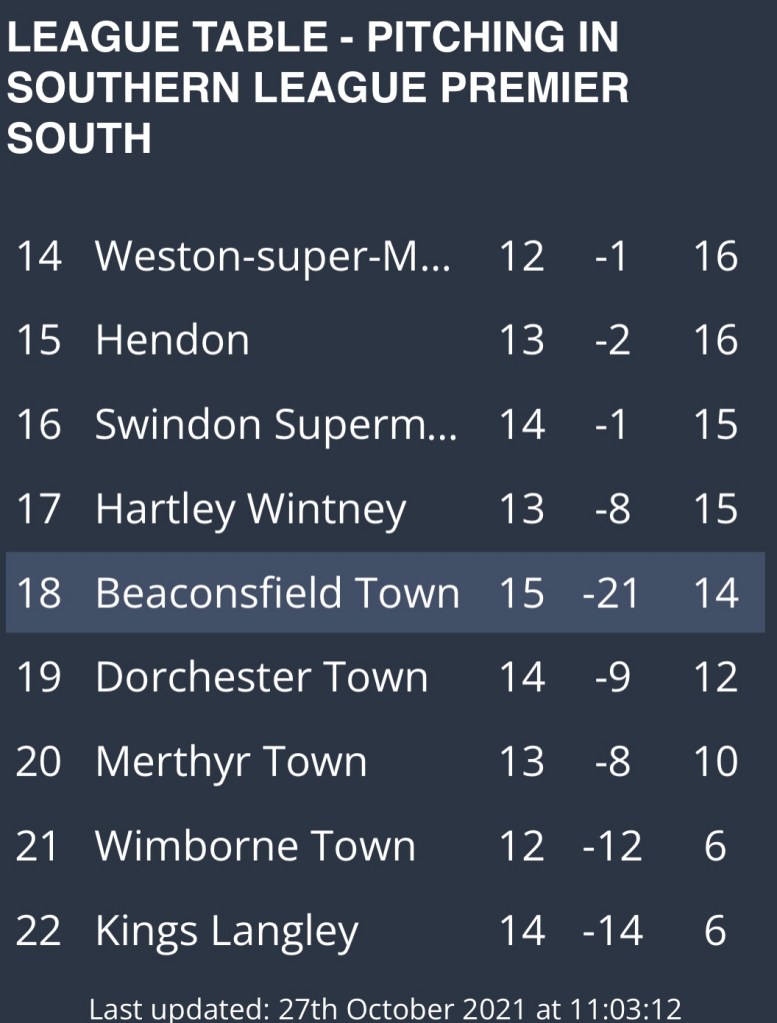Screen dimensions: 777x1023
Task: Click position number 14 in the table
Action: click(39, 257)
